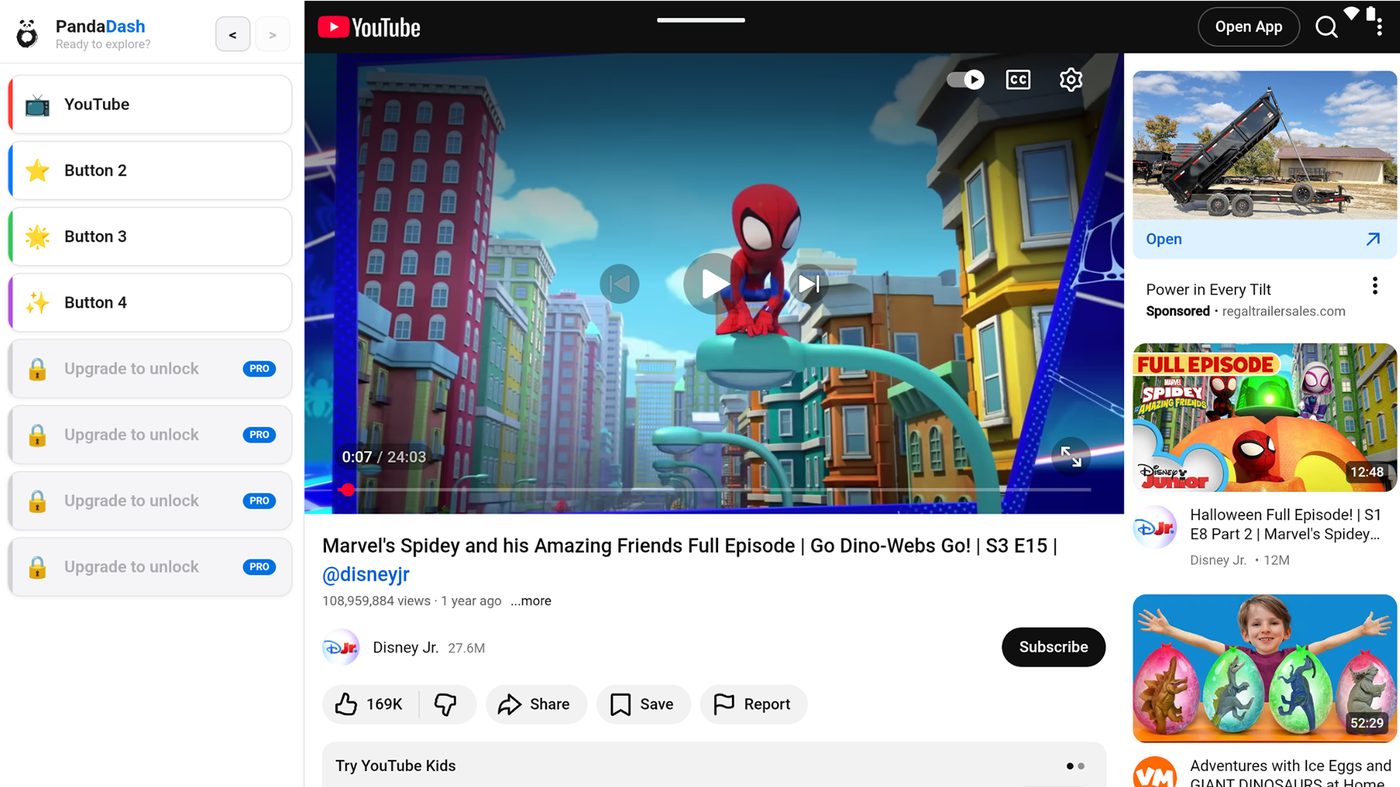Screen dimensions: 1400x787
Task: Toggle closed captions (CC) on the video
Action: point(1018,80)
